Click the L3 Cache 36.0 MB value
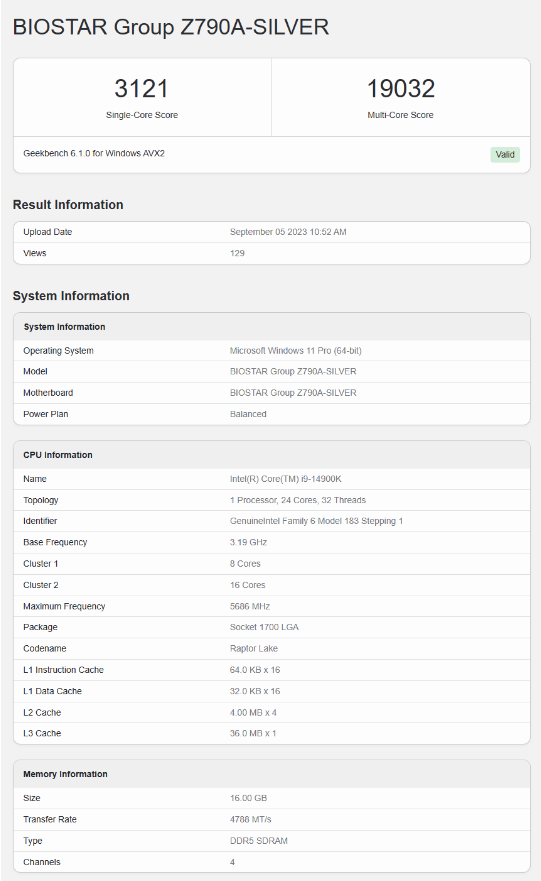 [253, 733]
